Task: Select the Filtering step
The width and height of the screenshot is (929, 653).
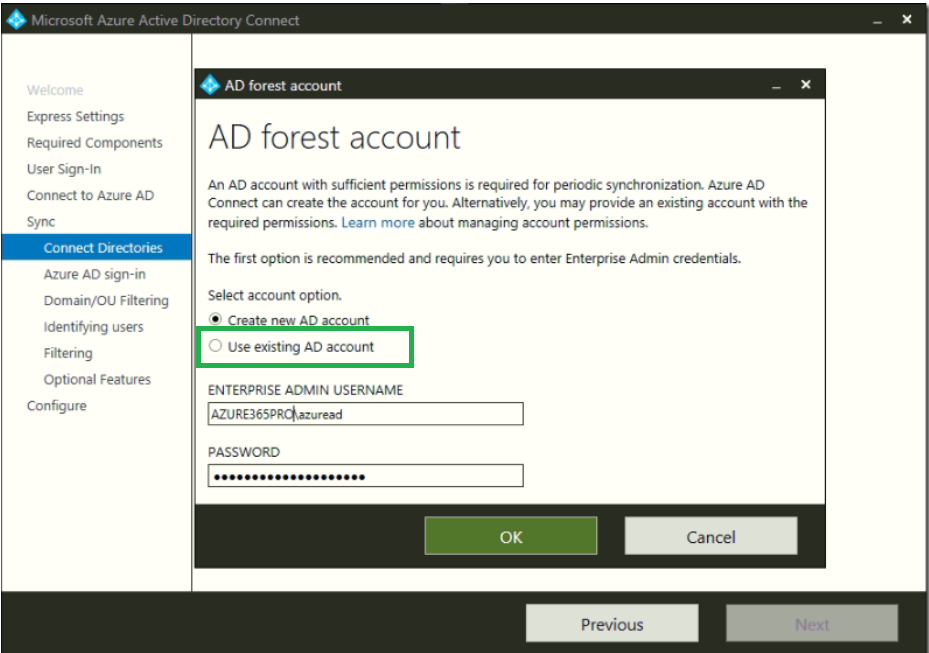Action: point(68,353)
